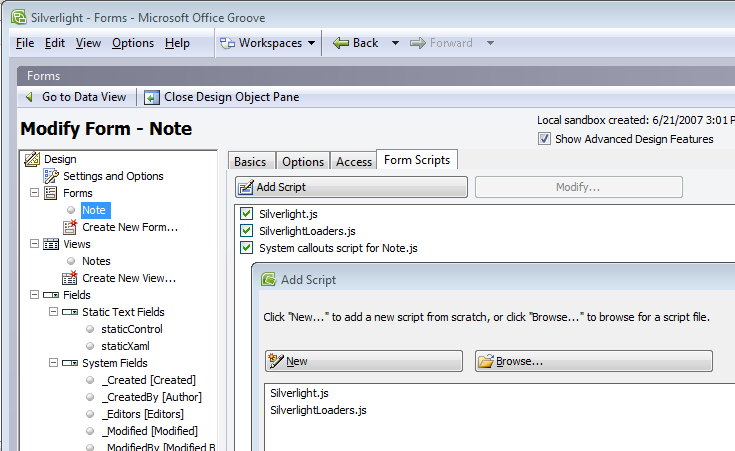Switch to the Options tab
This screenshot has width=735, height=451.
pyautogui.click(x=303, y=161)
